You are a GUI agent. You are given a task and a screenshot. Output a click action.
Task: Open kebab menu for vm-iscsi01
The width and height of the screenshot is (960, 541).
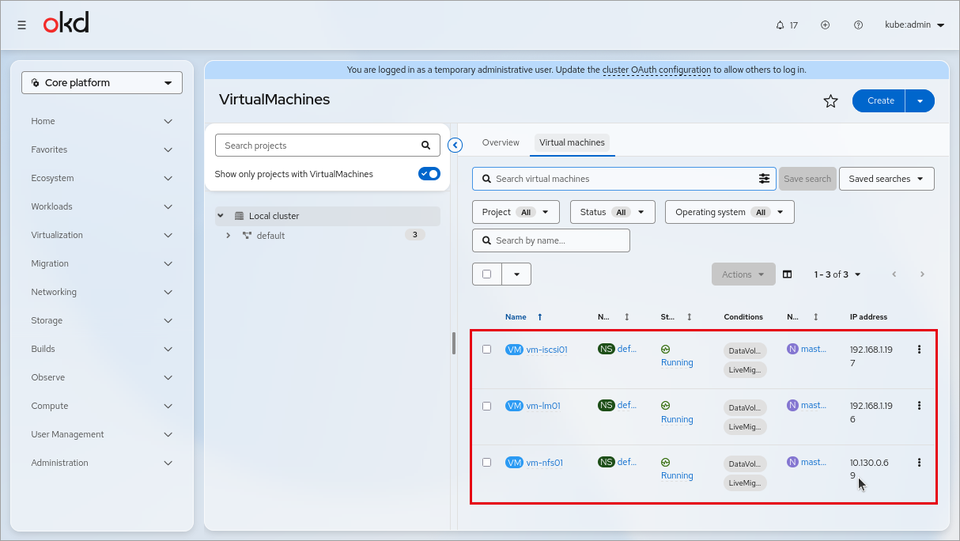919,349
